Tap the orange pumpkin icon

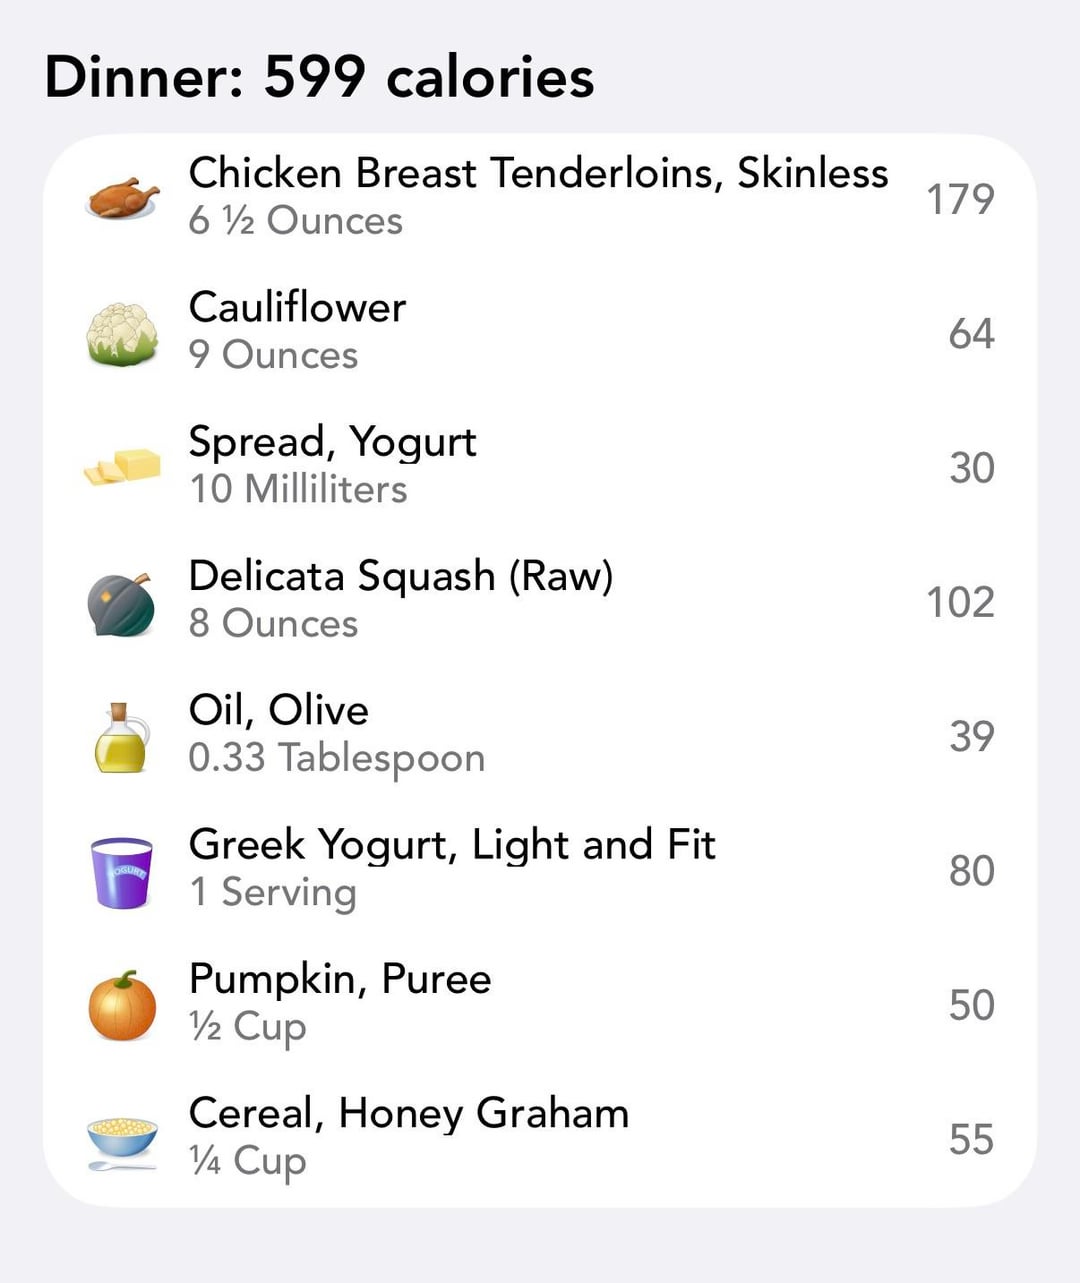[x=122, y=1006]
